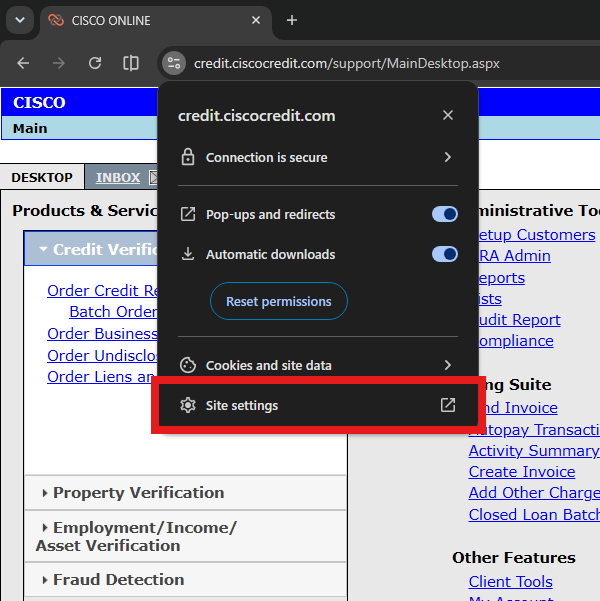600x601 pixels.
Task: Click Site settings external link icon
Action: click(447, 405)
